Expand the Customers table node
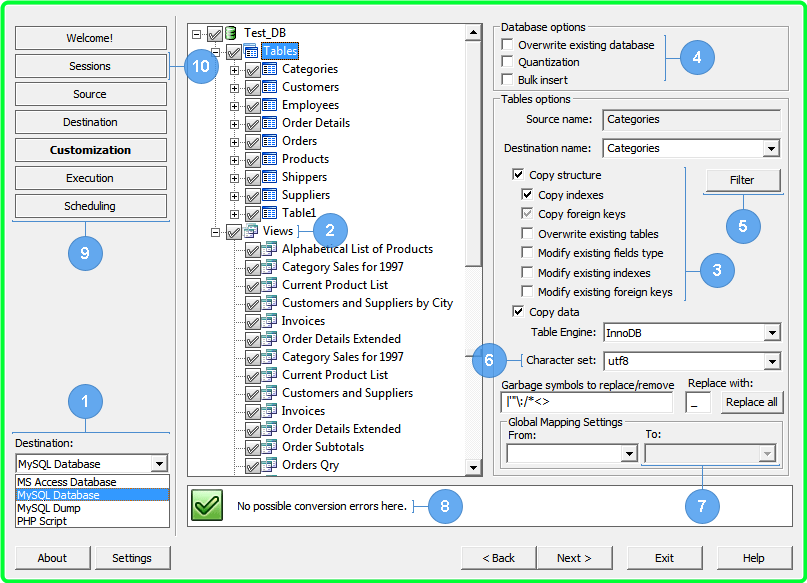Viewport: 807px width, 583px height. pyautogui.click(x=235, y=87)
